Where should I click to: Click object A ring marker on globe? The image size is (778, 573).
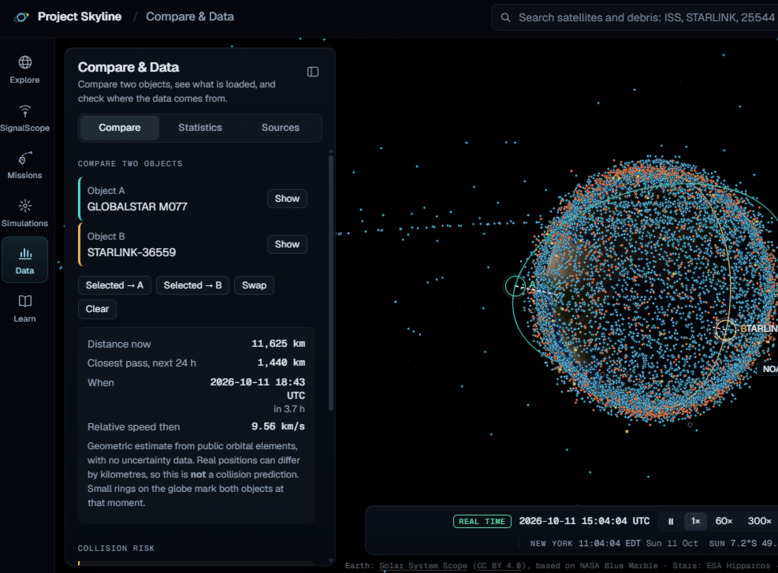(x=516, y=286)
